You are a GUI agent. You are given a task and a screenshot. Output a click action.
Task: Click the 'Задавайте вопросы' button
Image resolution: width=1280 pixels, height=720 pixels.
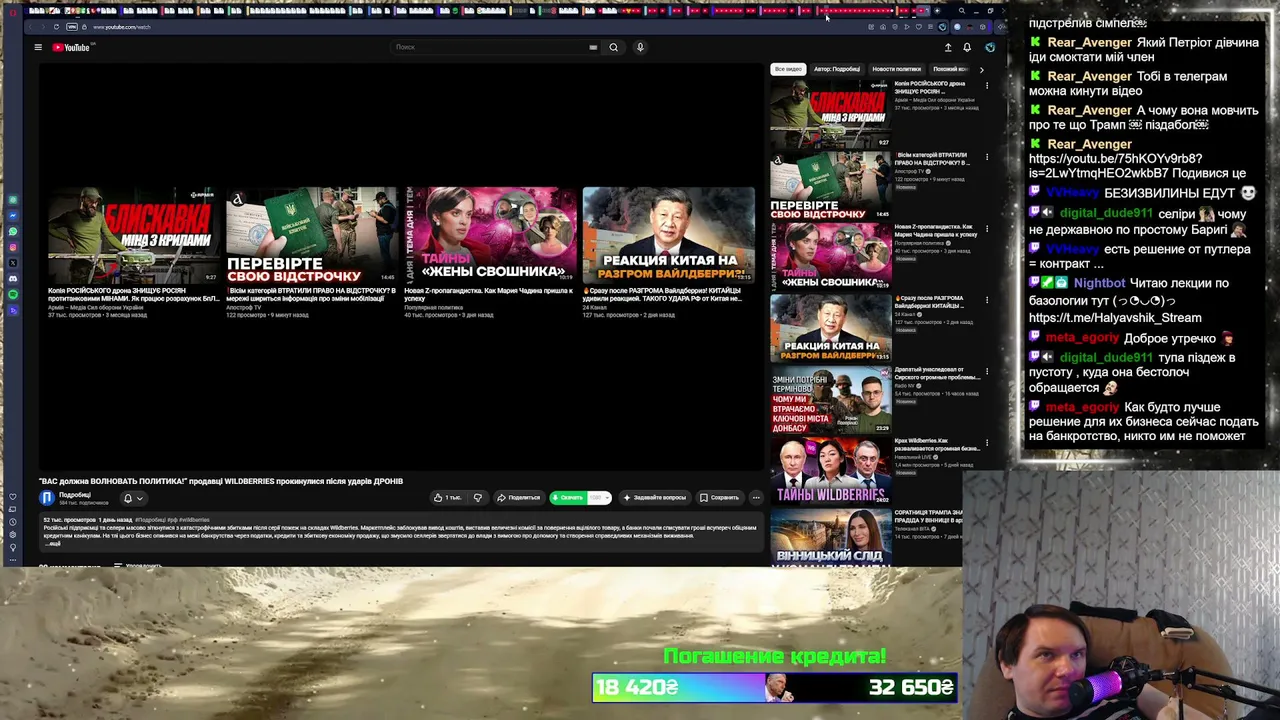654,497
